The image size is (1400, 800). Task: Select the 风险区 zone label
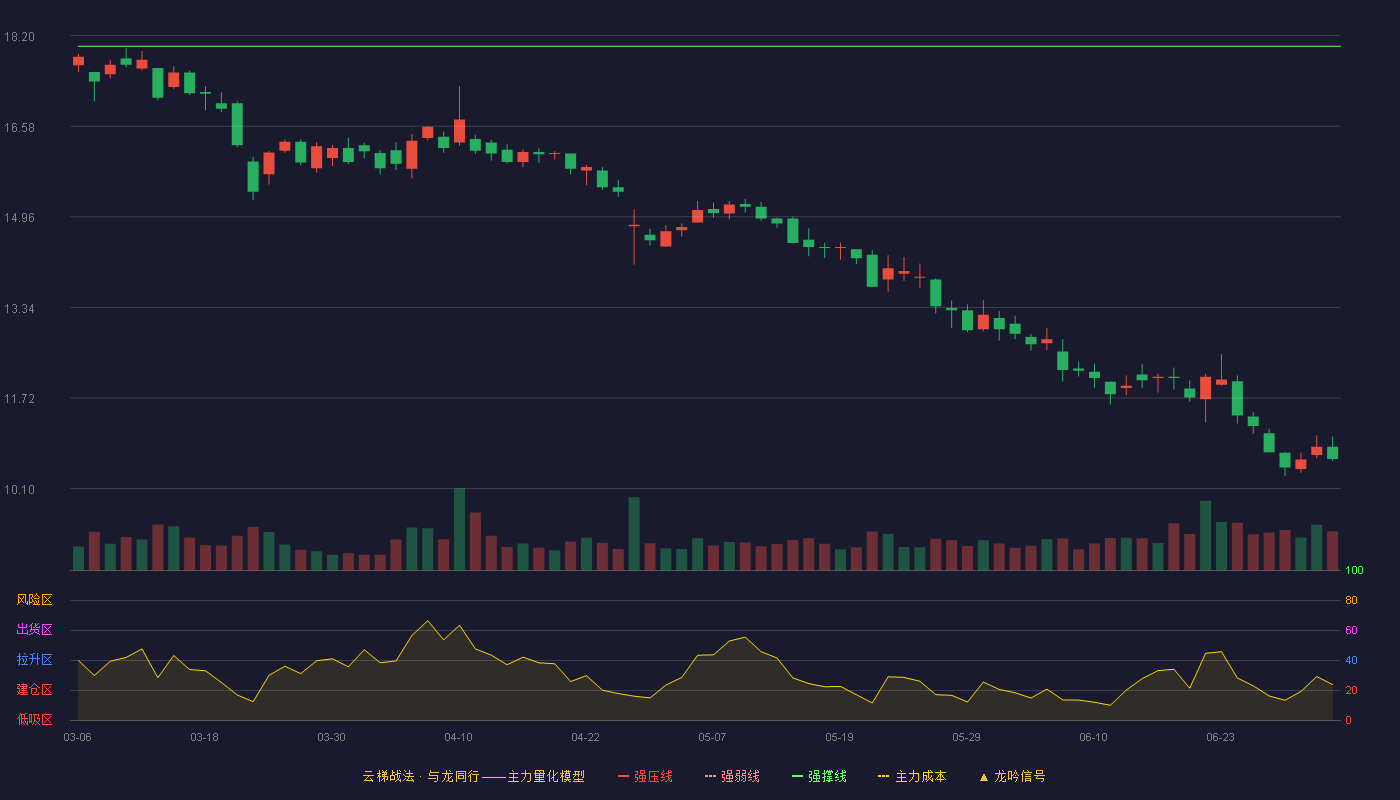(x=34, y=600)
